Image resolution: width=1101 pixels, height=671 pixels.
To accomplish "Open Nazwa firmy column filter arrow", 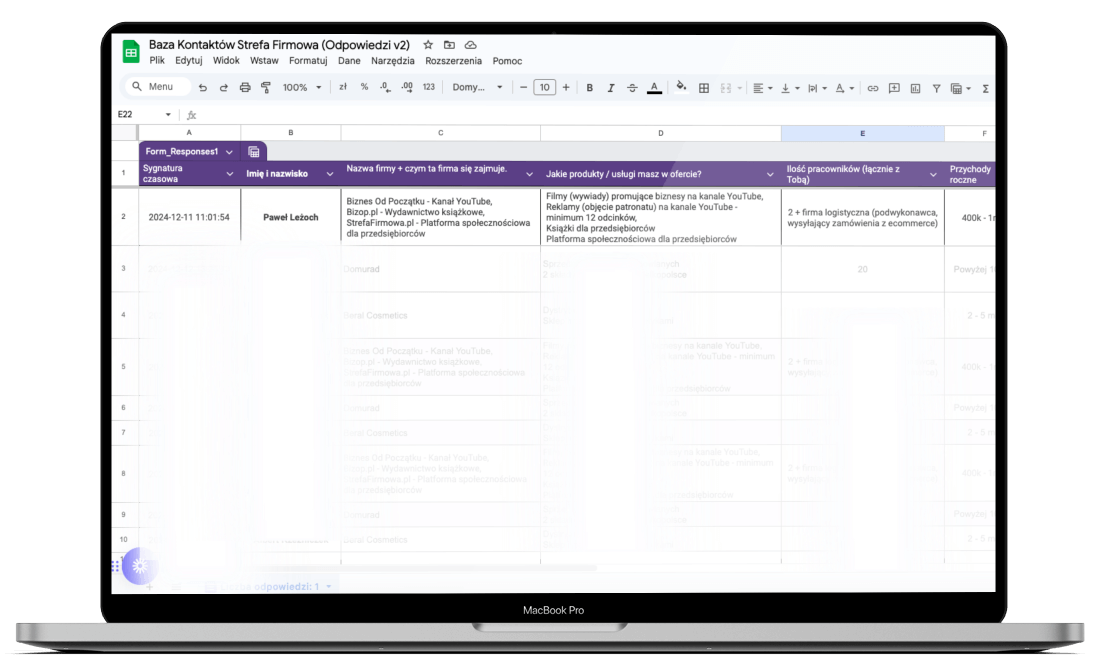I will coord(529,174).
